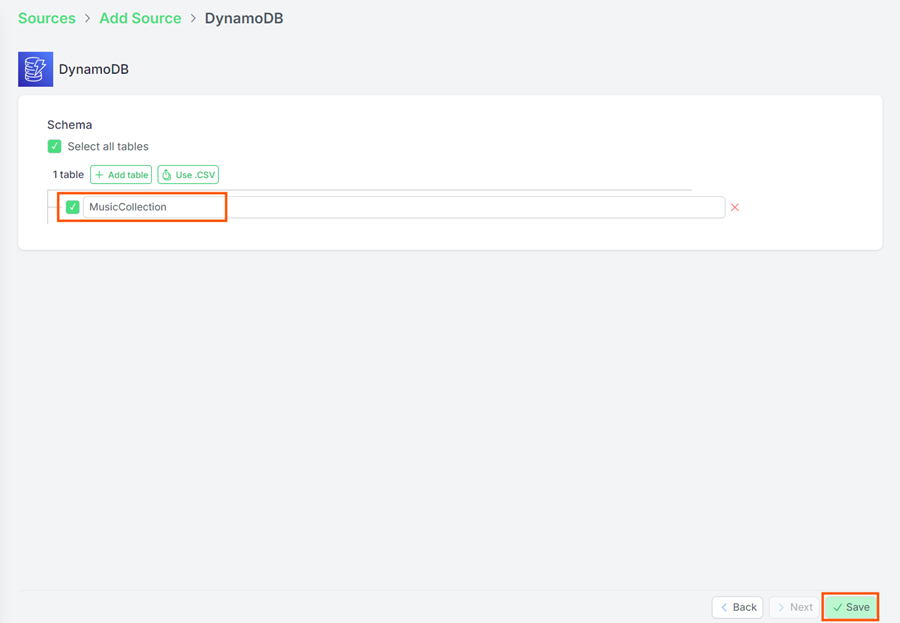The image size is (900, 623).
Task: Click the disabled Next button
Action: point(794,607)
